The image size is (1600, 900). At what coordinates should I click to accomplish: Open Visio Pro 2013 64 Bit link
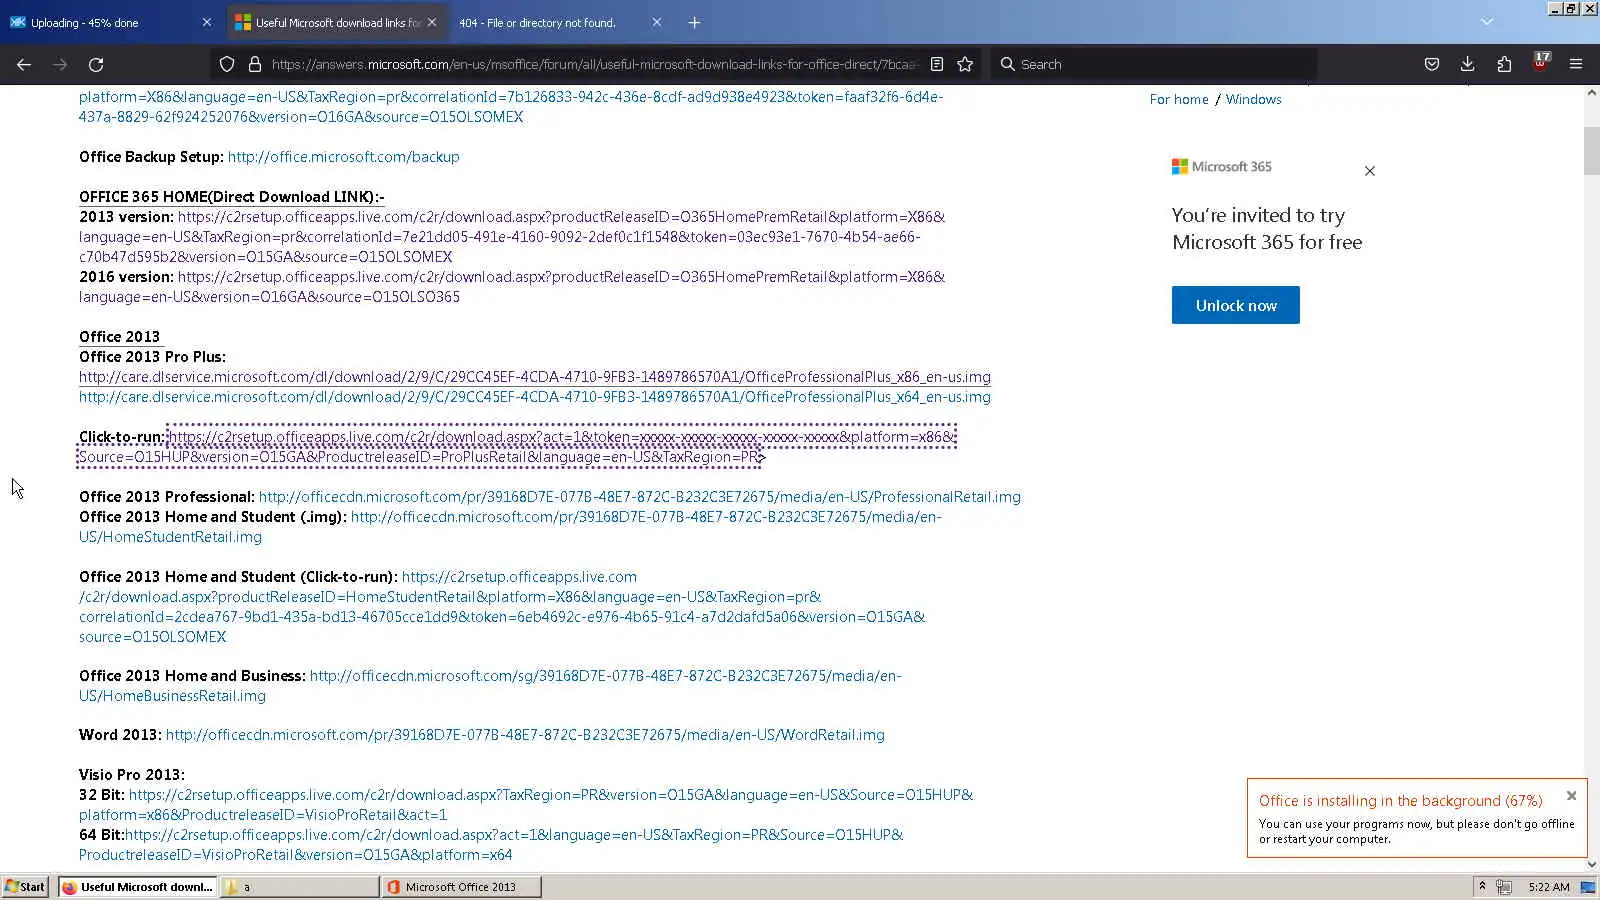491,845
